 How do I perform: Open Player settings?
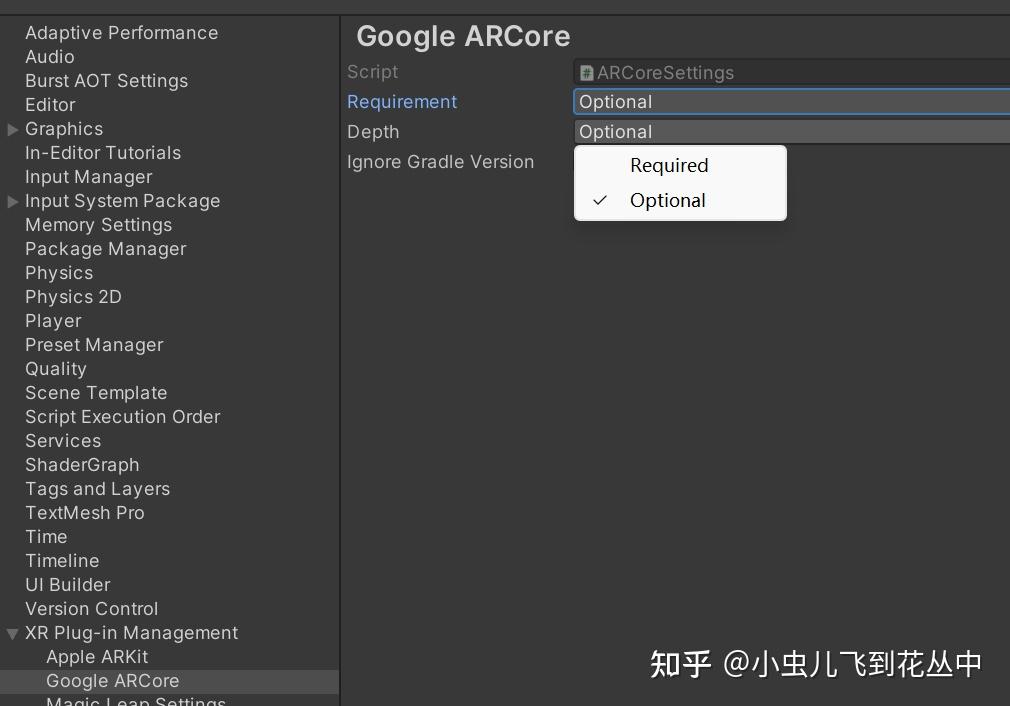[x=53, y=320]
